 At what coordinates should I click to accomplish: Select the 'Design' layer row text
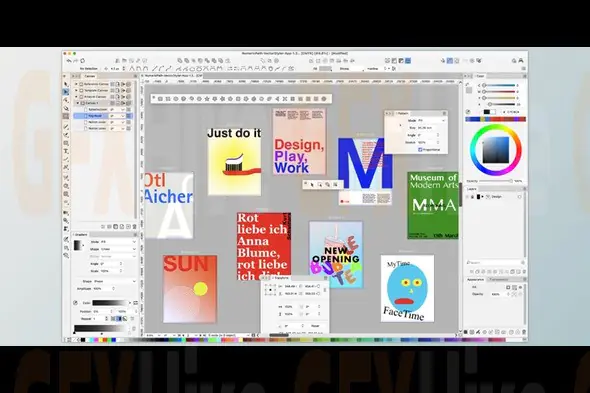(x=496, y=196)
